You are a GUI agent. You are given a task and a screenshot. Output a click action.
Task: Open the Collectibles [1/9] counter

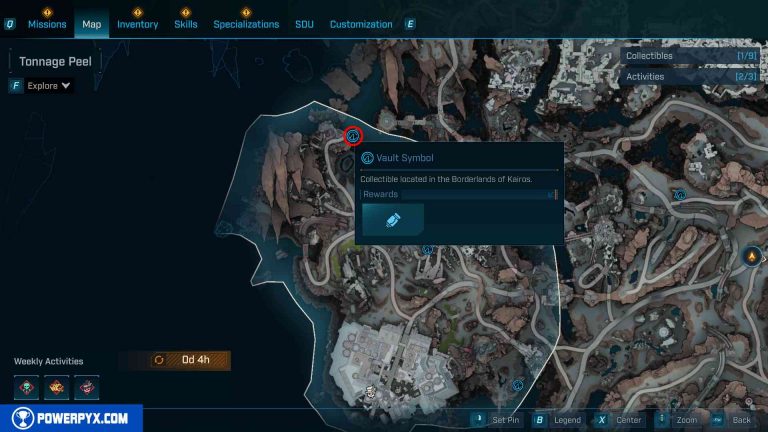(x=691, y=56)
